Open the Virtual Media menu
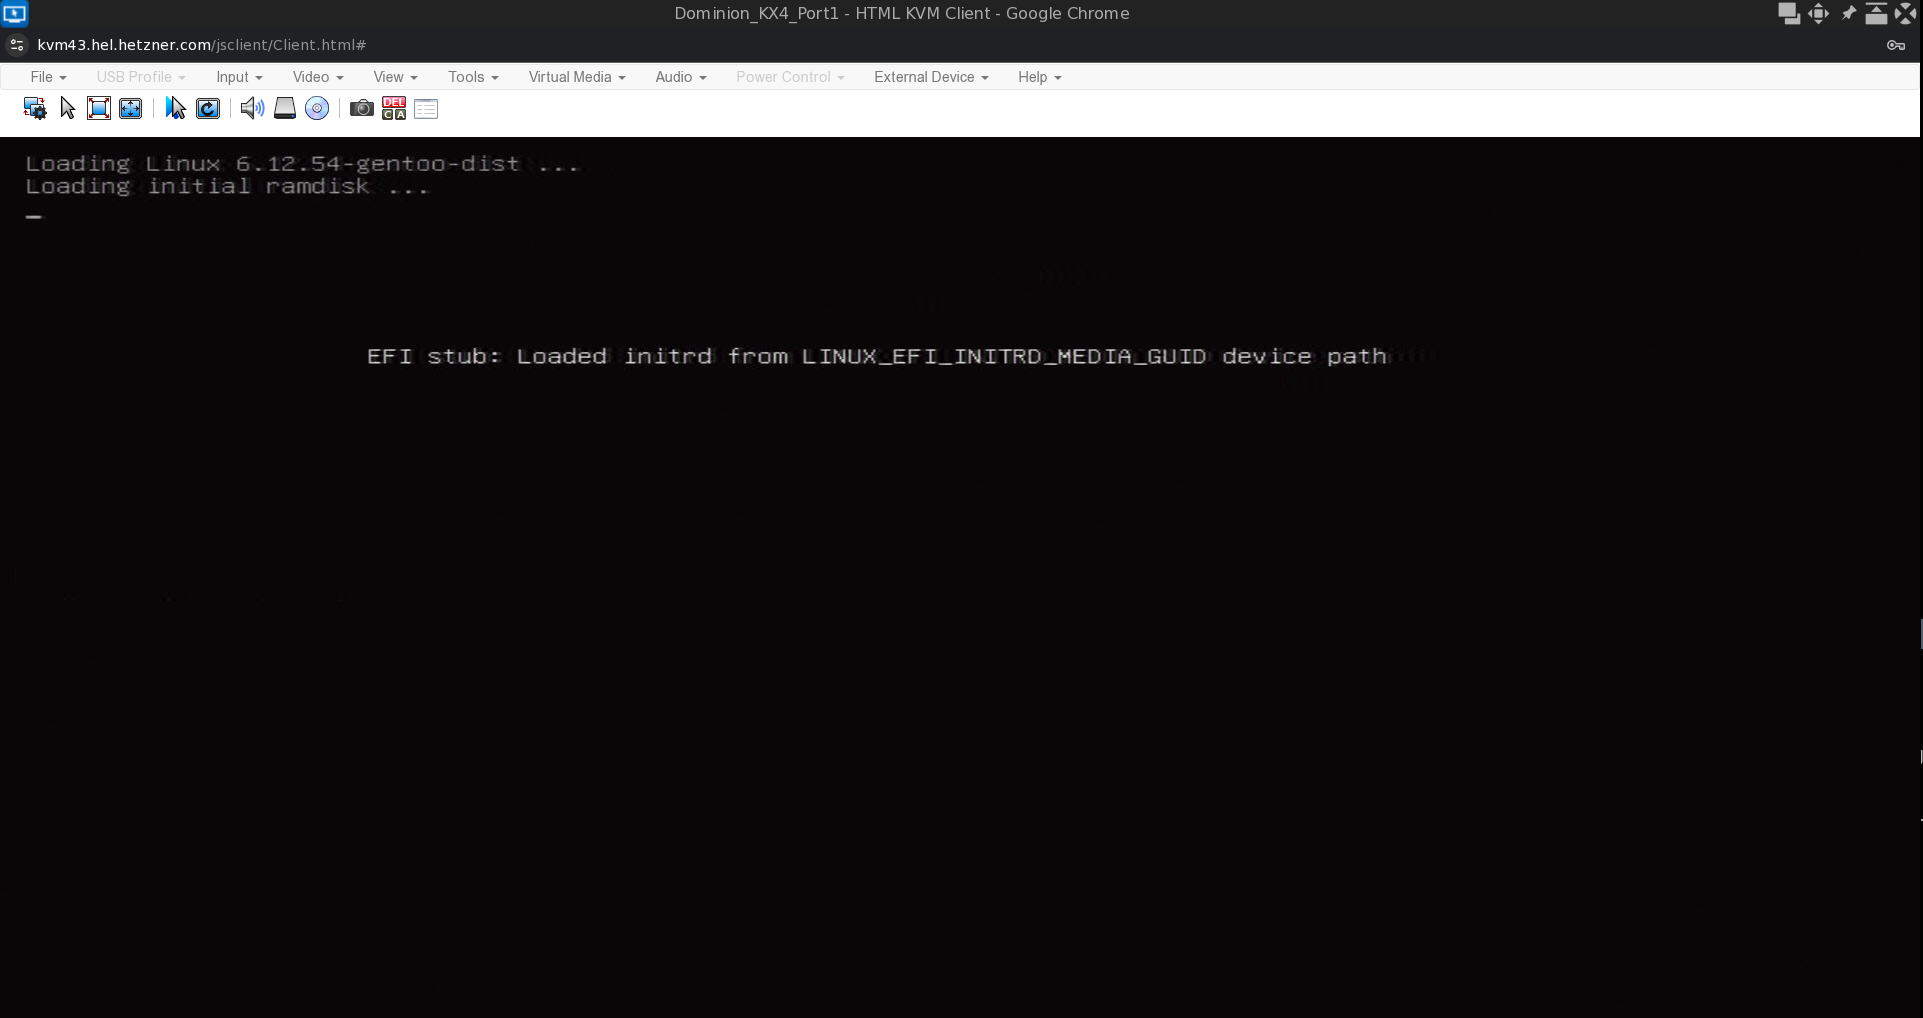 pos(576,77)
